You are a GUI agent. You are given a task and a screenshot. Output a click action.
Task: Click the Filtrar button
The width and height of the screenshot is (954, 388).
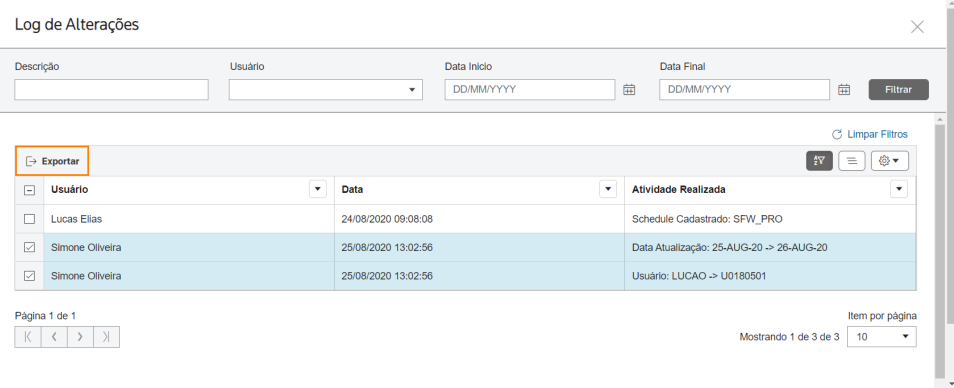(x=899, y=89)
